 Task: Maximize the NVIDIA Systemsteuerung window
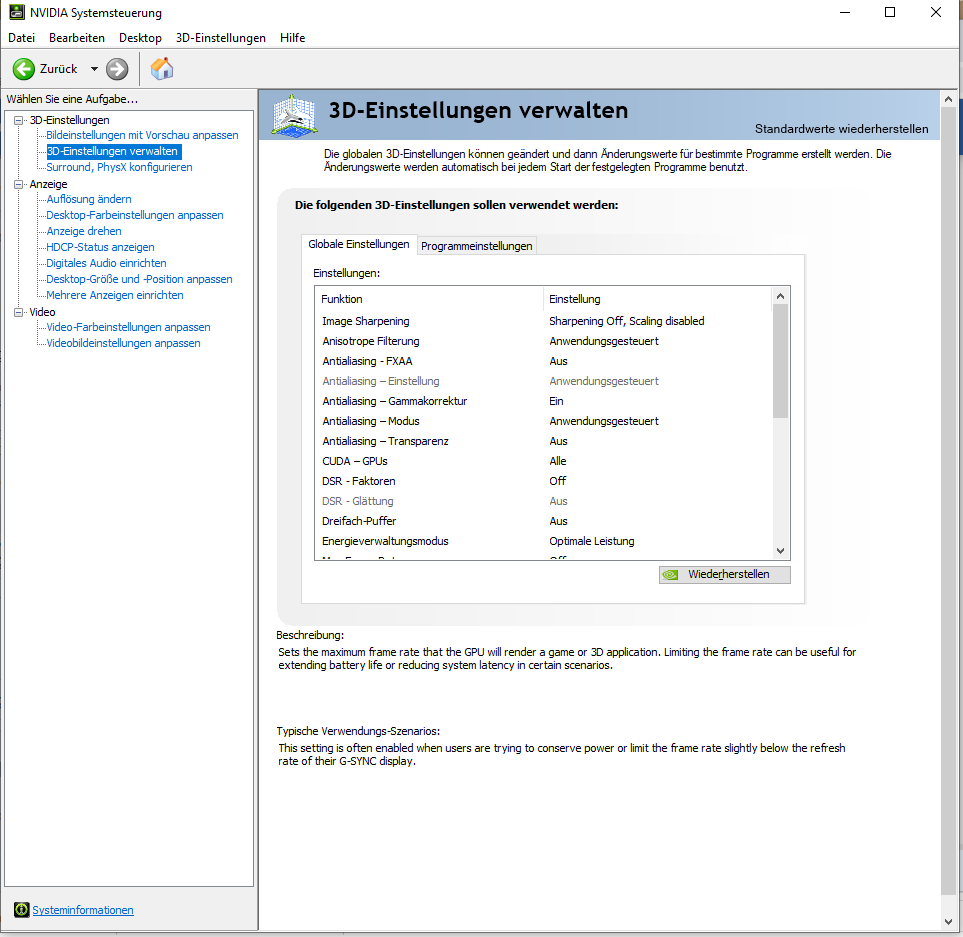pyautogui.click(x=889, y=12)
